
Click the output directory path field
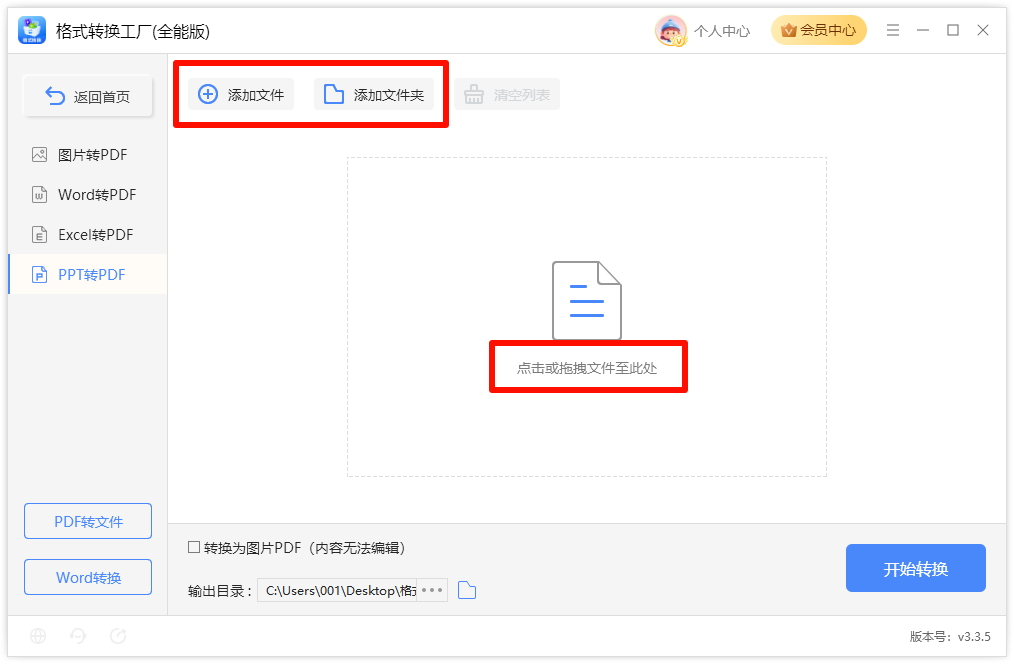tap(338, 590)
